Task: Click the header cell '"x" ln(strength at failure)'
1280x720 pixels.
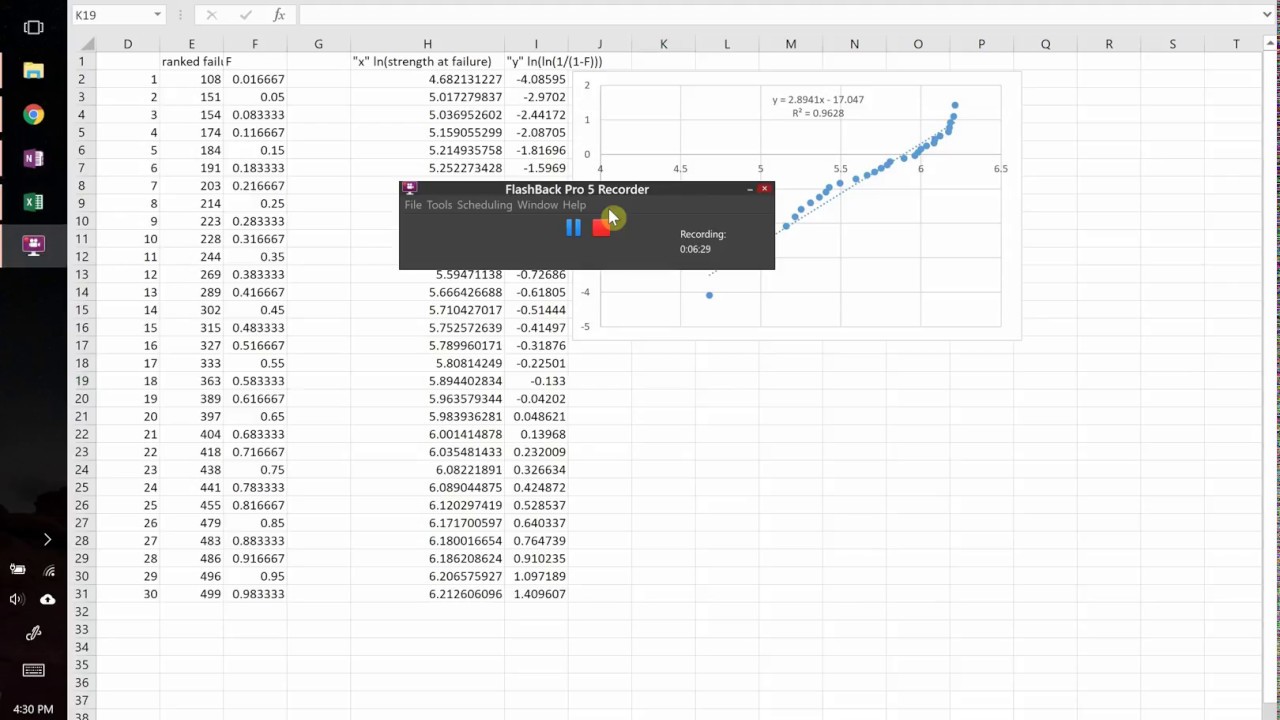Action: pos(427,61)
